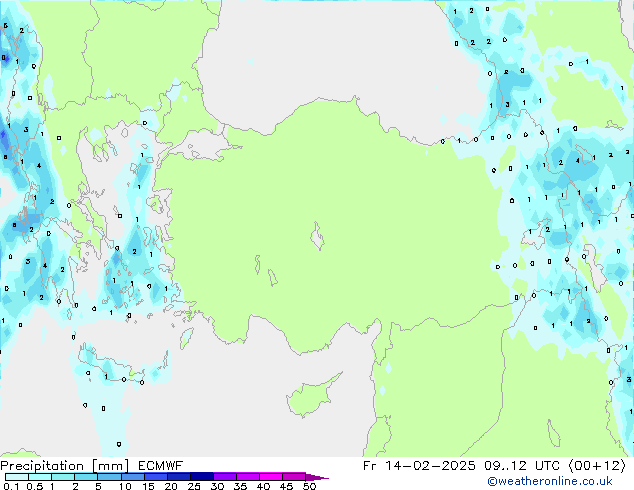Pick the 25–30 mm dark blue legend box

[202, 477]
